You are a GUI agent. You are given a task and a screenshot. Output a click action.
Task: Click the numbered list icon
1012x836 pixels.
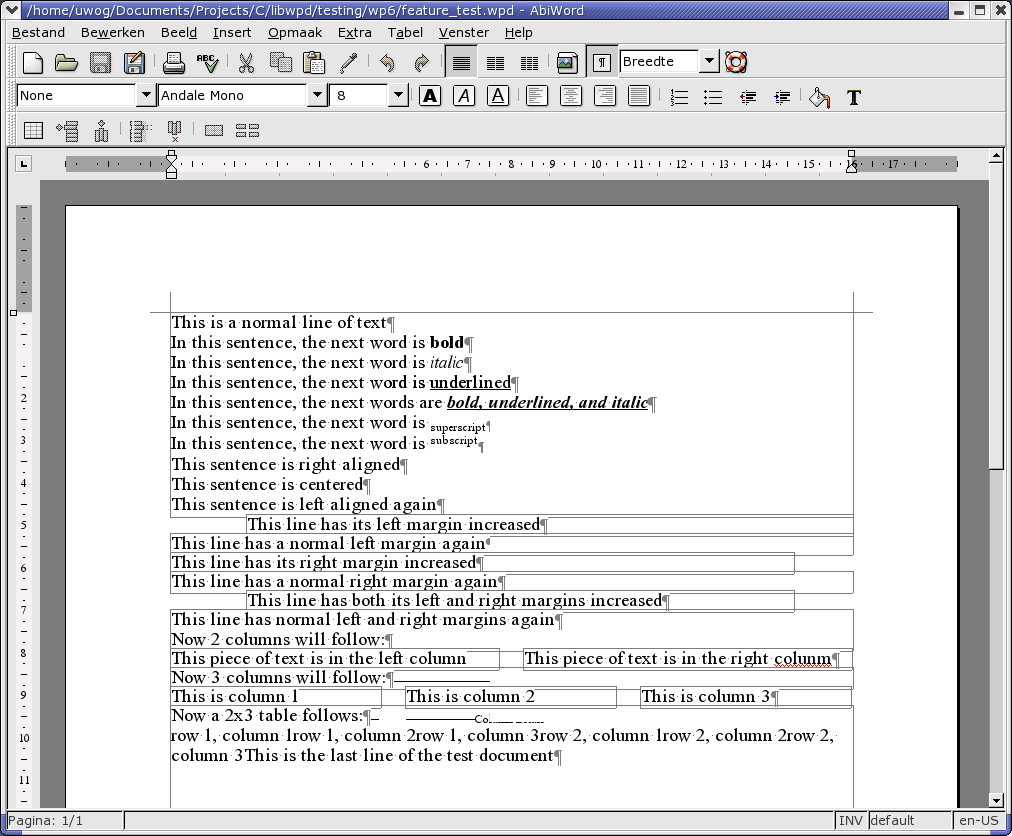[679, 97]
